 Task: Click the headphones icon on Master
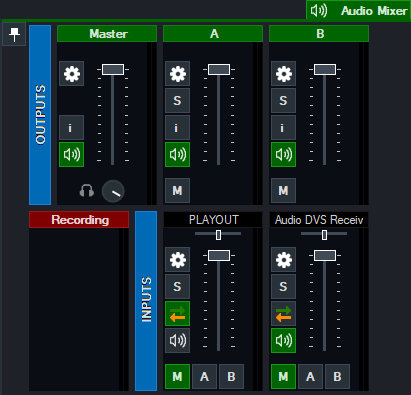(87, 191)
